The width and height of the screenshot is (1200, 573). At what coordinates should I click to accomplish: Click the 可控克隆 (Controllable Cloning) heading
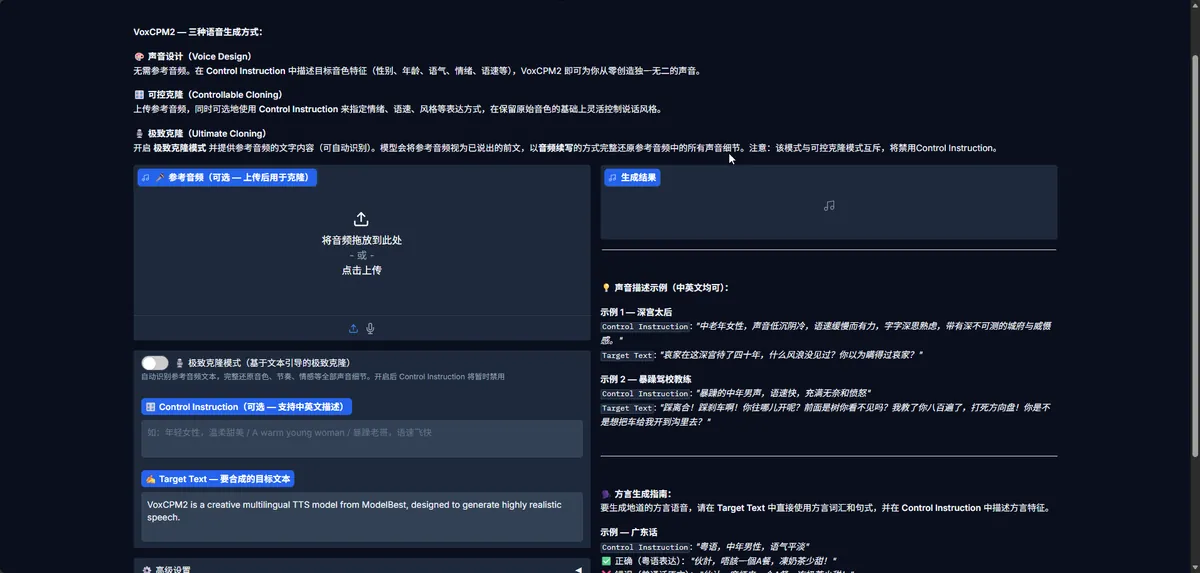click(x=207, y=95)
